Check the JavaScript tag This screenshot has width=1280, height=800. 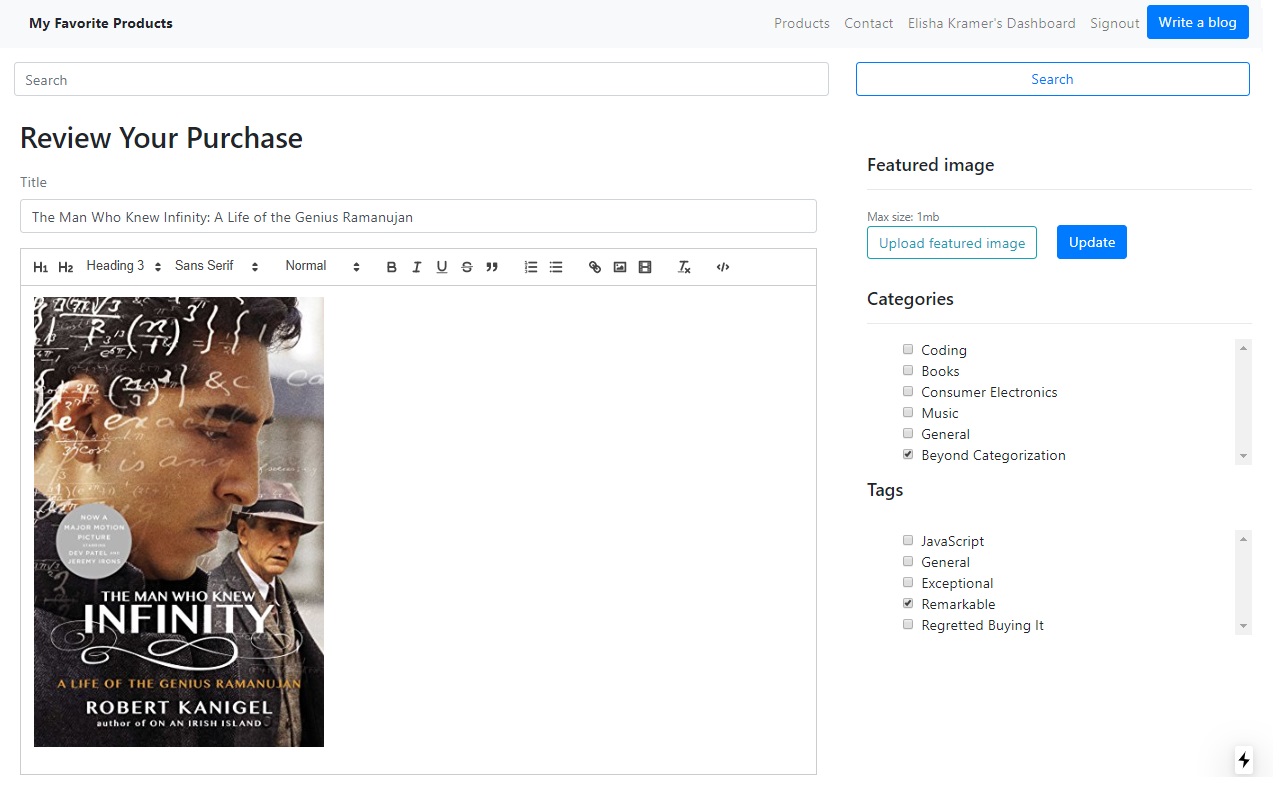(908, 540)
